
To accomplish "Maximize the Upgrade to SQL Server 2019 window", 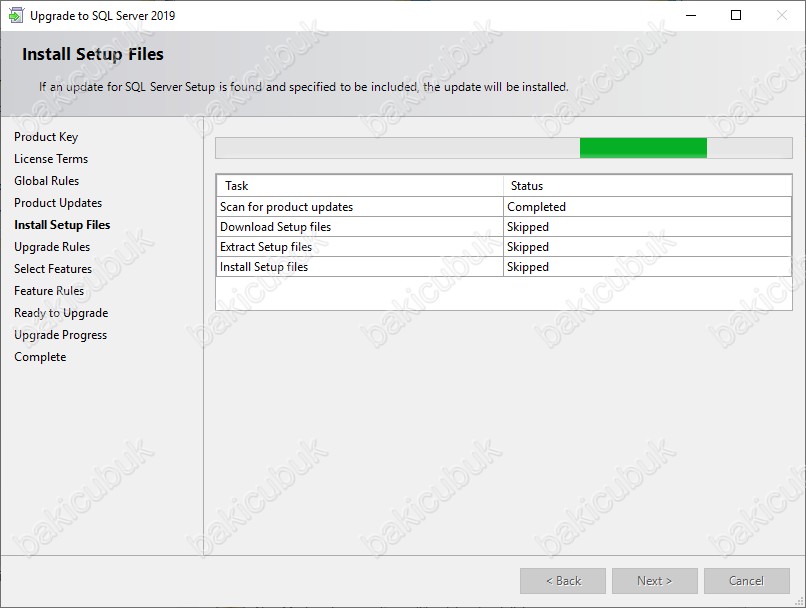I will [x=736, y=15].
